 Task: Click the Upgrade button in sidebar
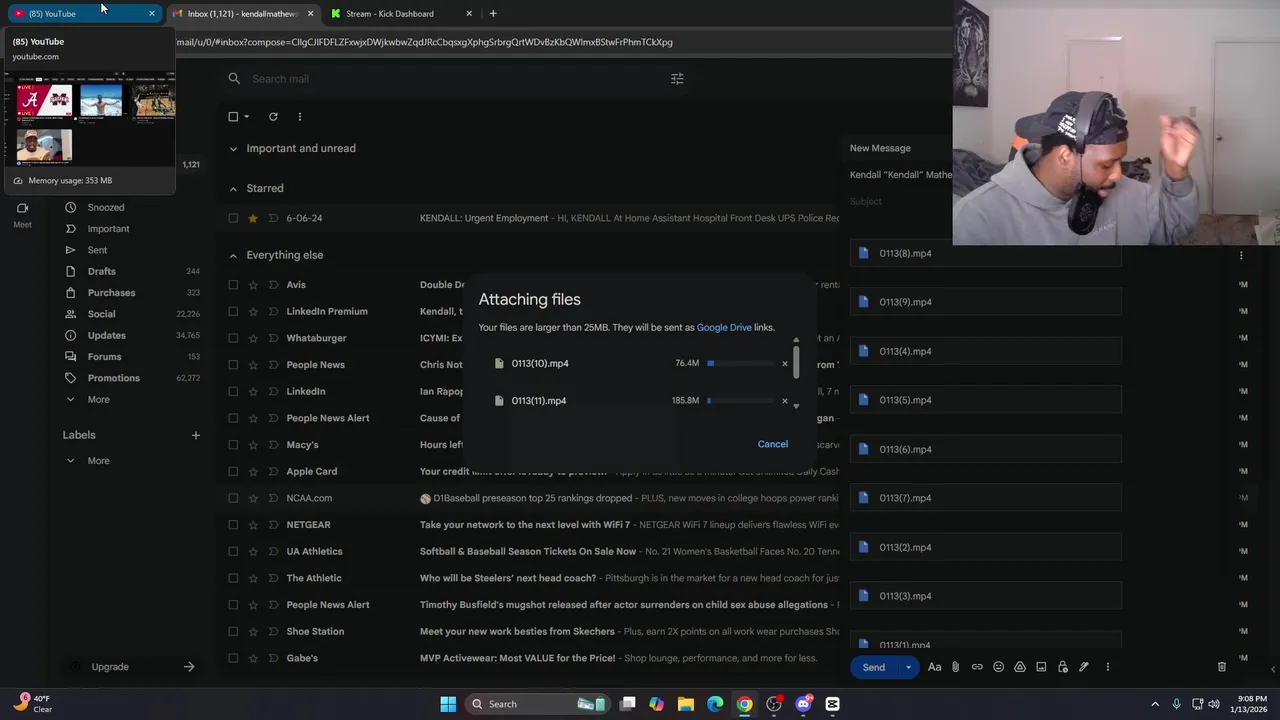pyautogui.click(x=110, y=667)
